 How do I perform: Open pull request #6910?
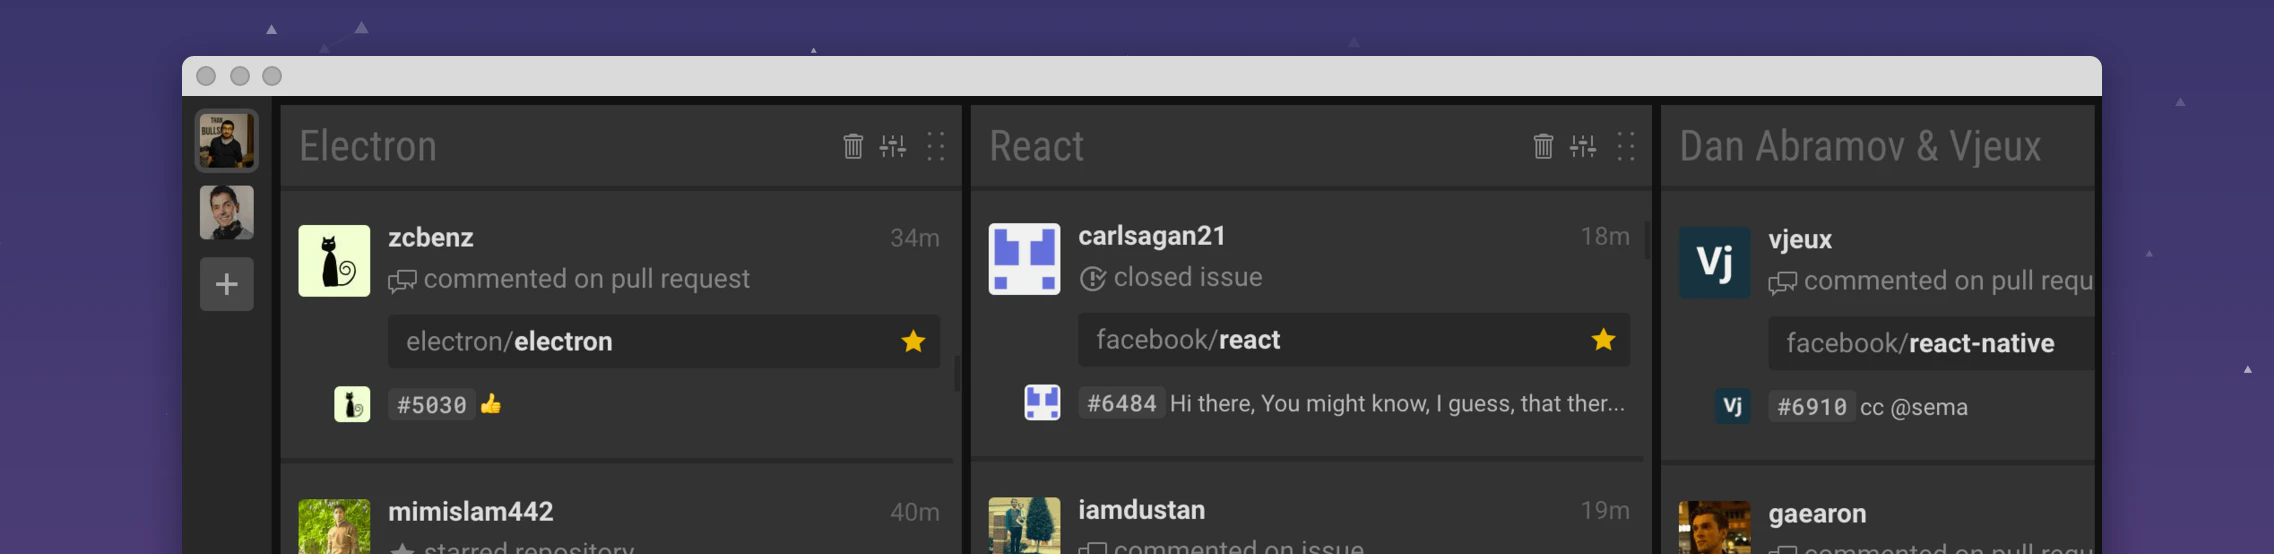click(x=1812, y=407)
